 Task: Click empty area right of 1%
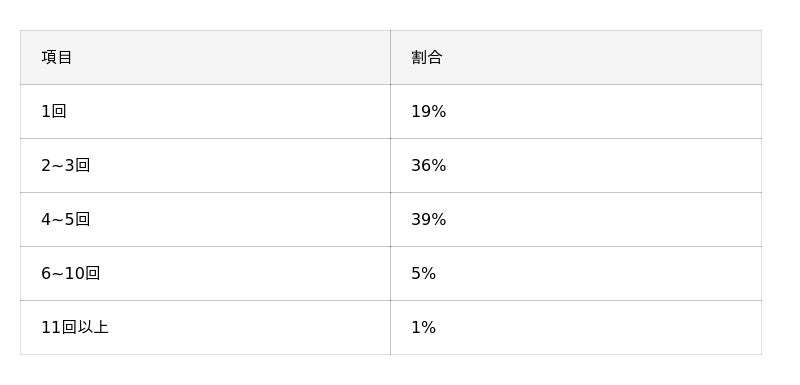coord(597,327)
